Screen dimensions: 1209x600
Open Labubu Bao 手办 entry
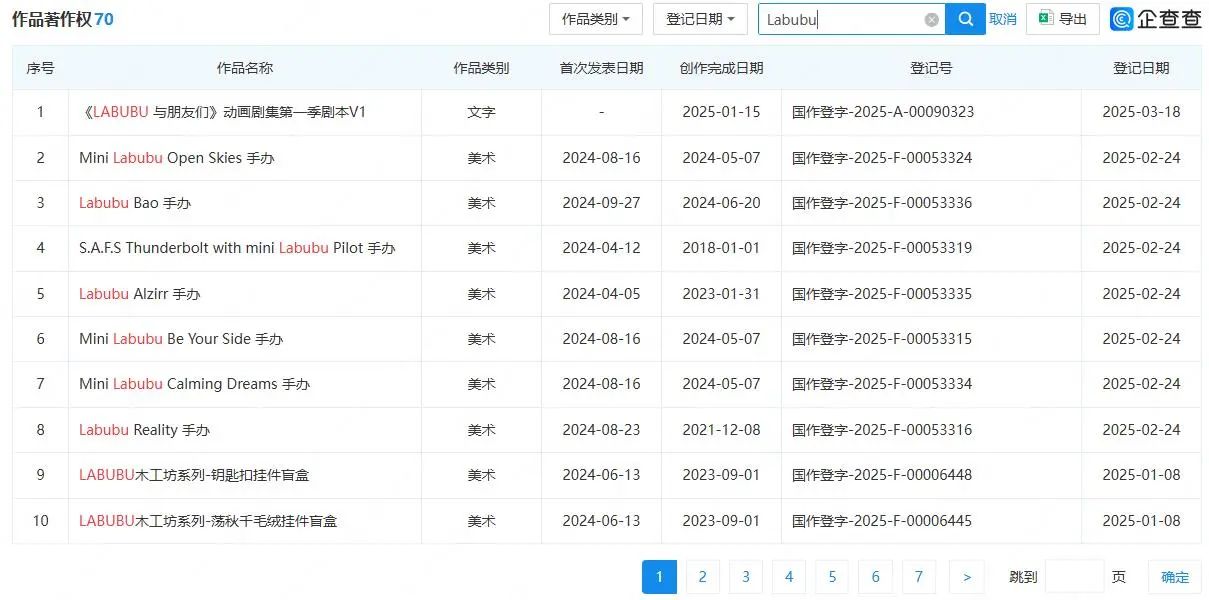[x=135, y=203]
